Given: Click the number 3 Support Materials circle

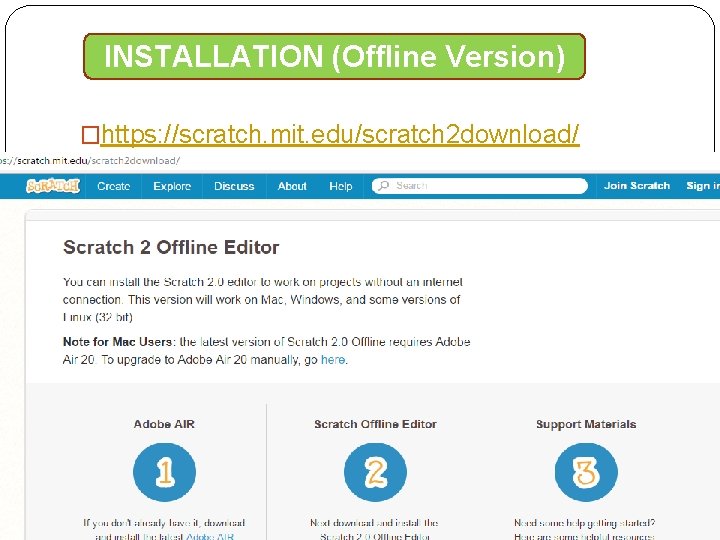Looking at the screenshot, I should point(586,472).
